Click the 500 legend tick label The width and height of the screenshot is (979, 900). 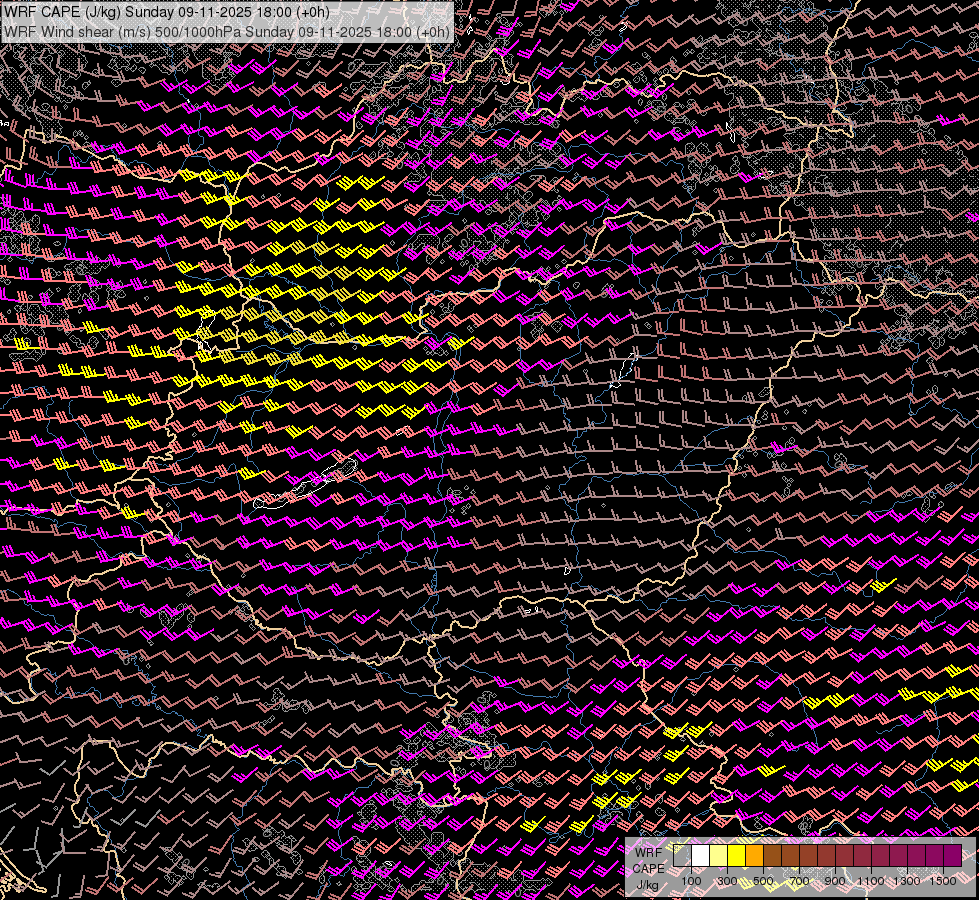point(763,881)
